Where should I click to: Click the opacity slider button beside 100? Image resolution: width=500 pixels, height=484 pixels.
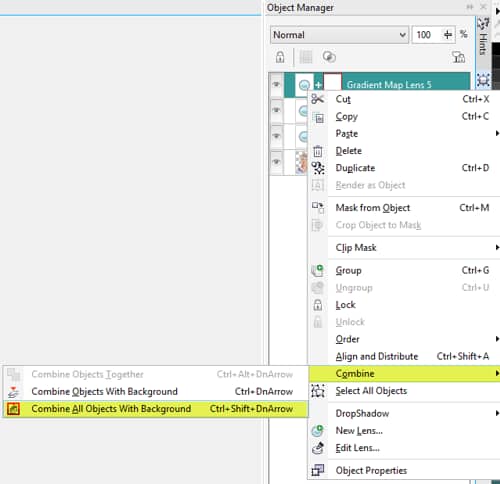point(448,35)
